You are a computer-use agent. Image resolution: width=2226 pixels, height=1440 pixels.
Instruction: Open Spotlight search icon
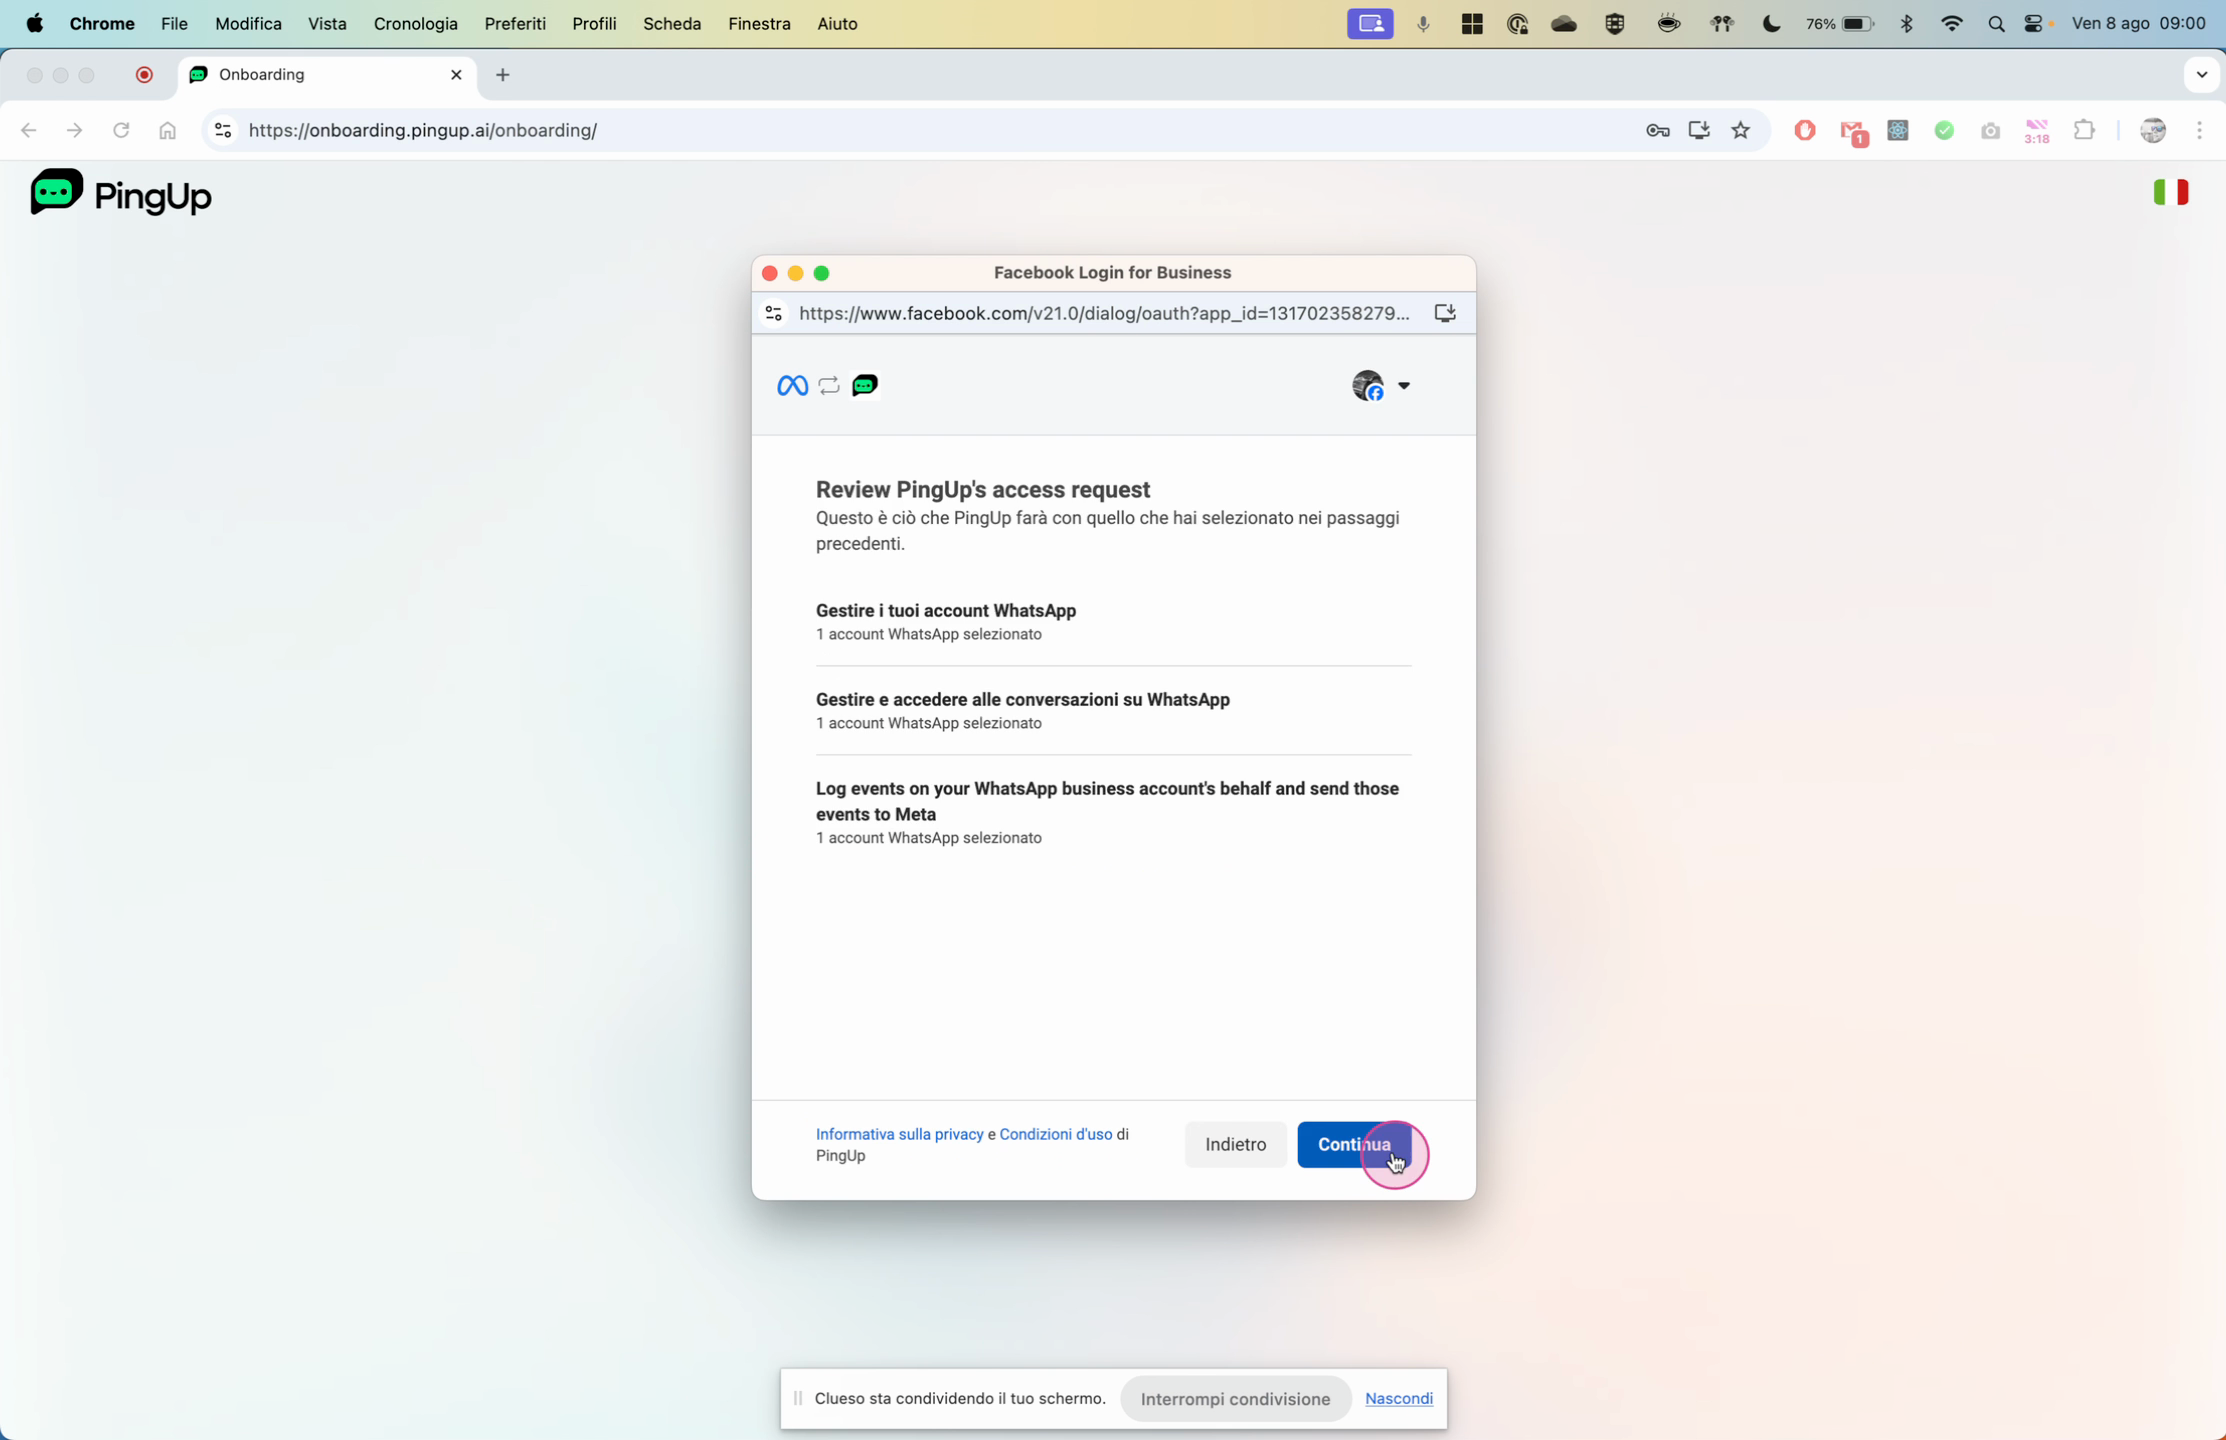point(1995,24)
